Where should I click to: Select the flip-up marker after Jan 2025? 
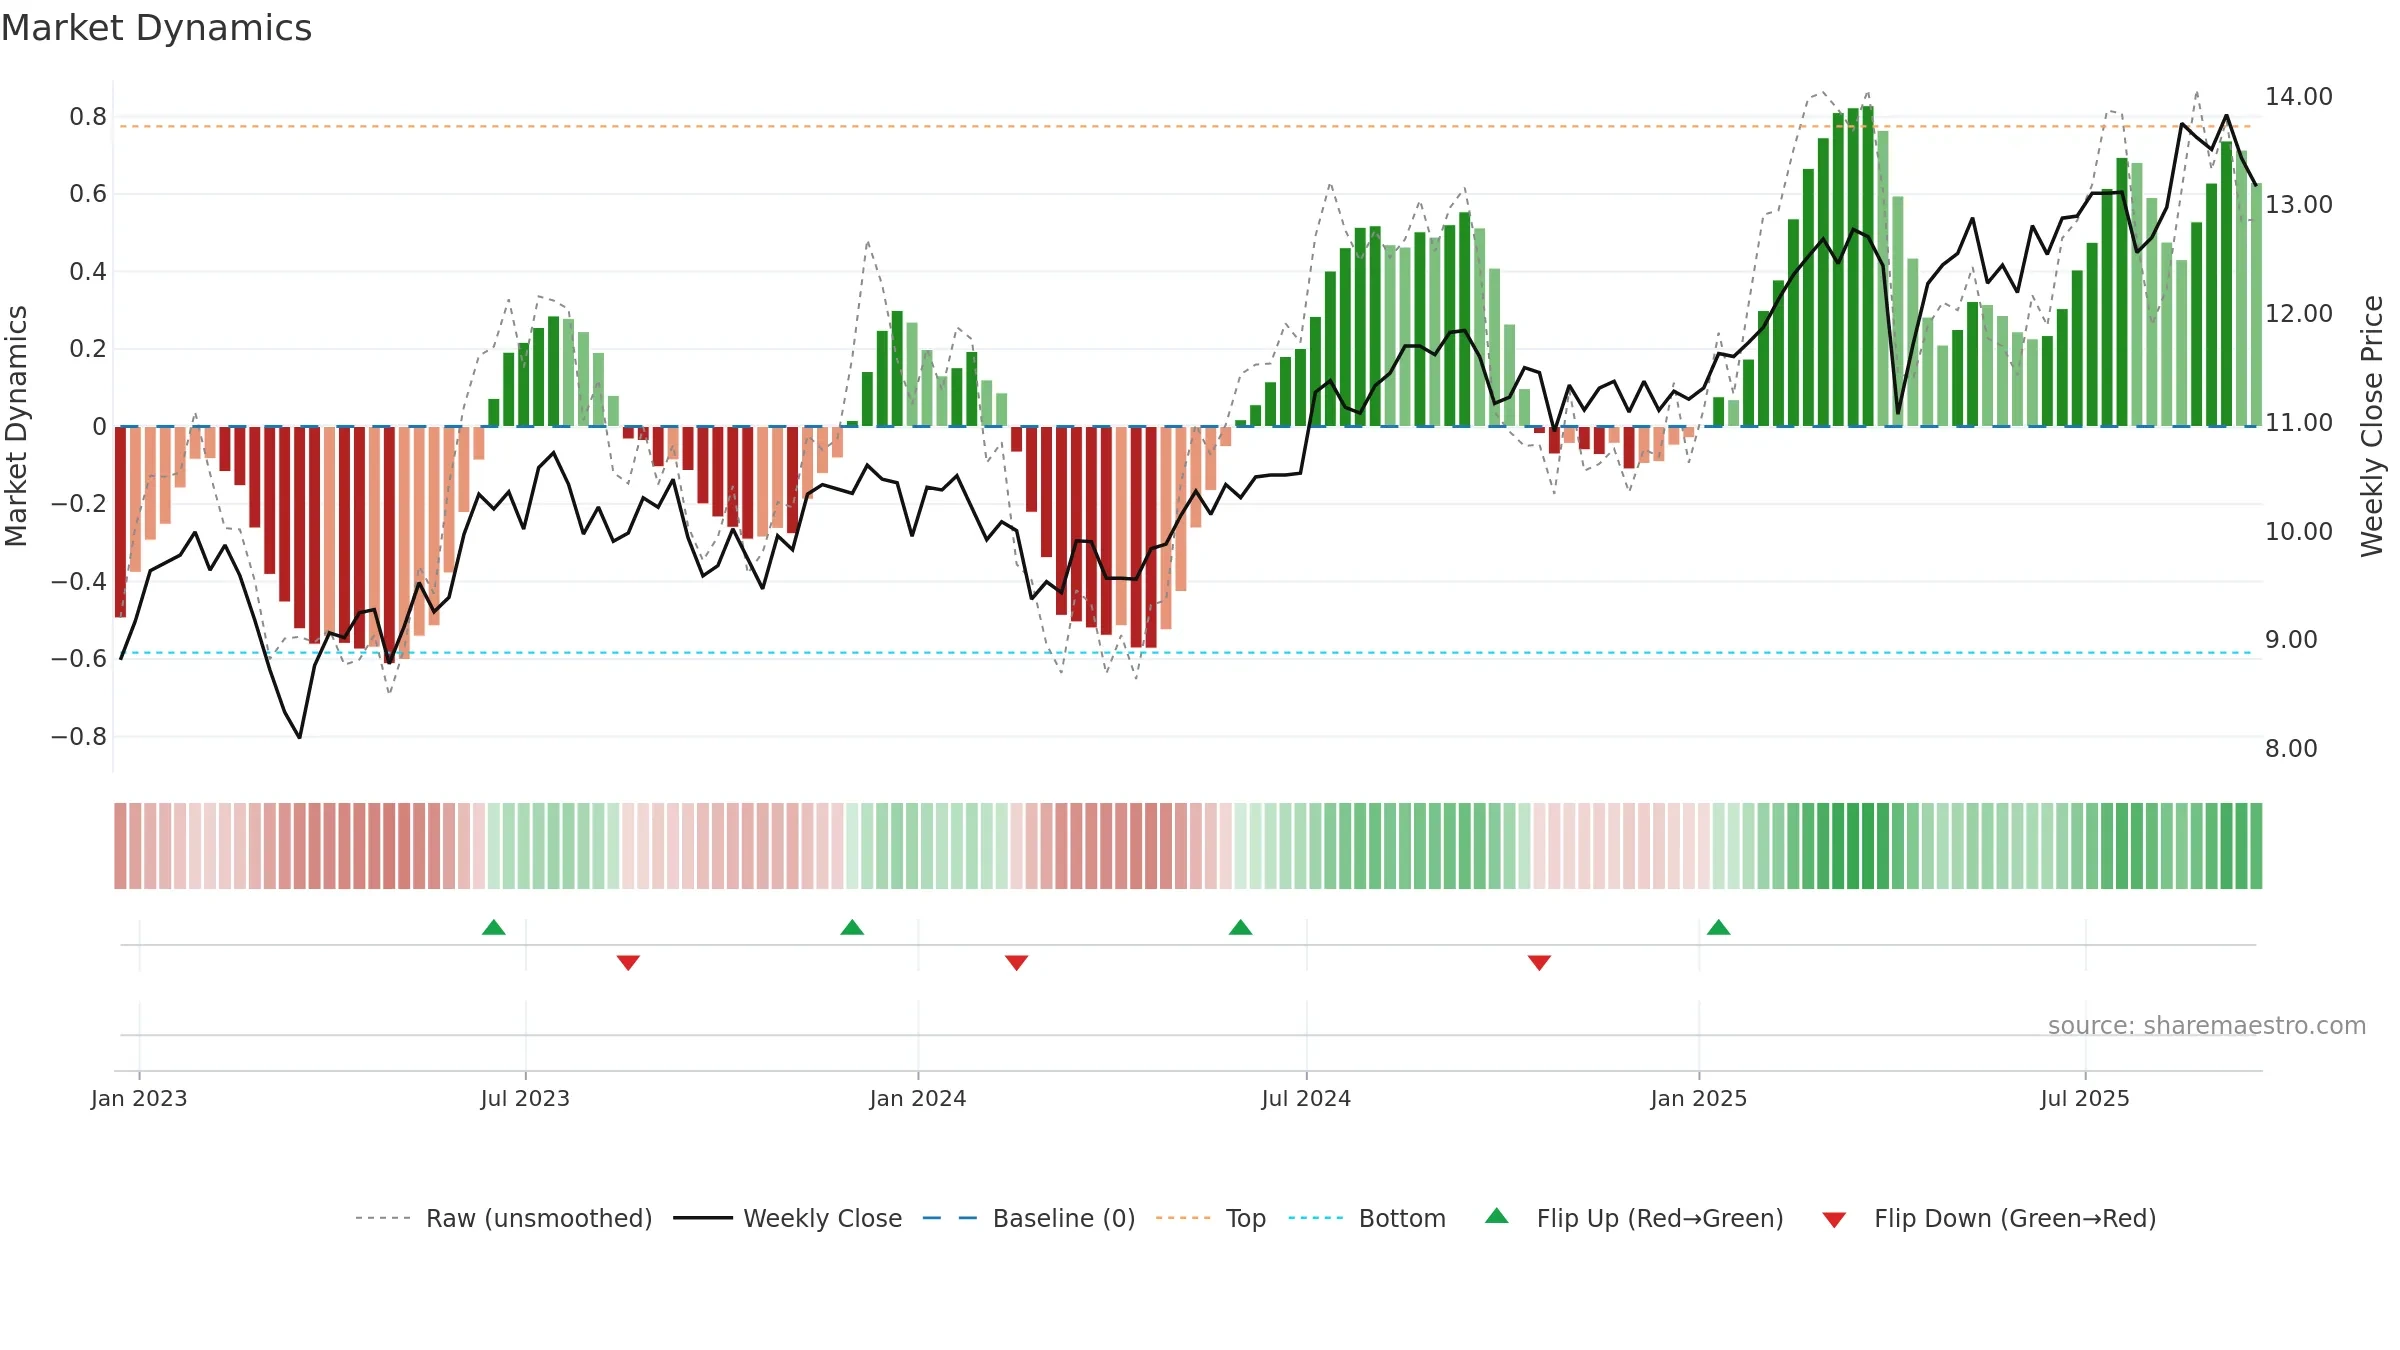click(x=1718, y=927)
